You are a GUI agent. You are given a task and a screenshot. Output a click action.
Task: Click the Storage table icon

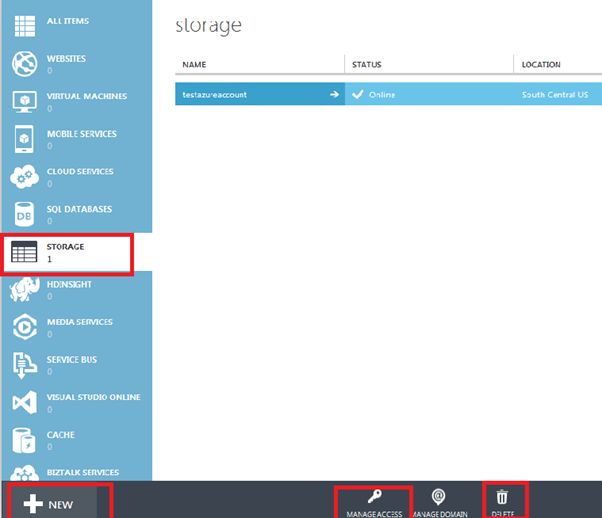point(24,252)
